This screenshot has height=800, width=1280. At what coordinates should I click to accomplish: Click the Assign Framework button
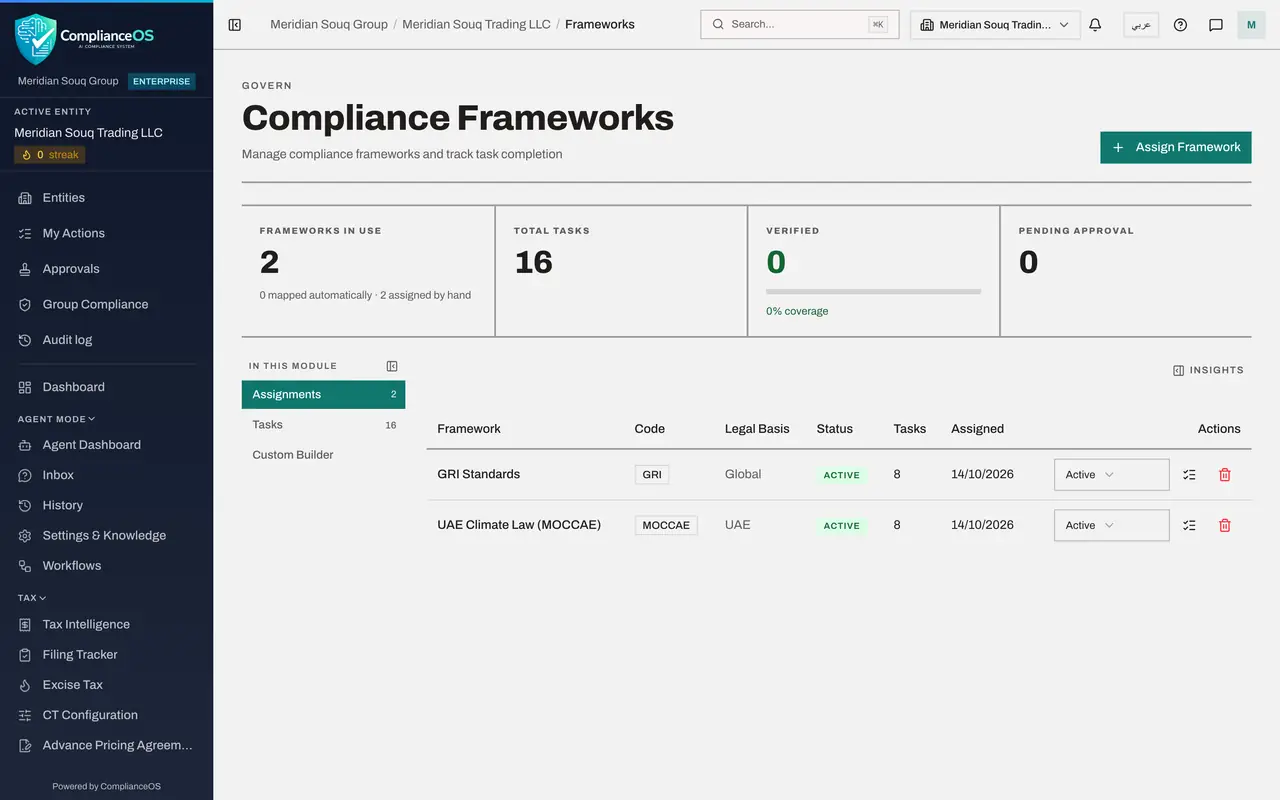(1176, 147)
